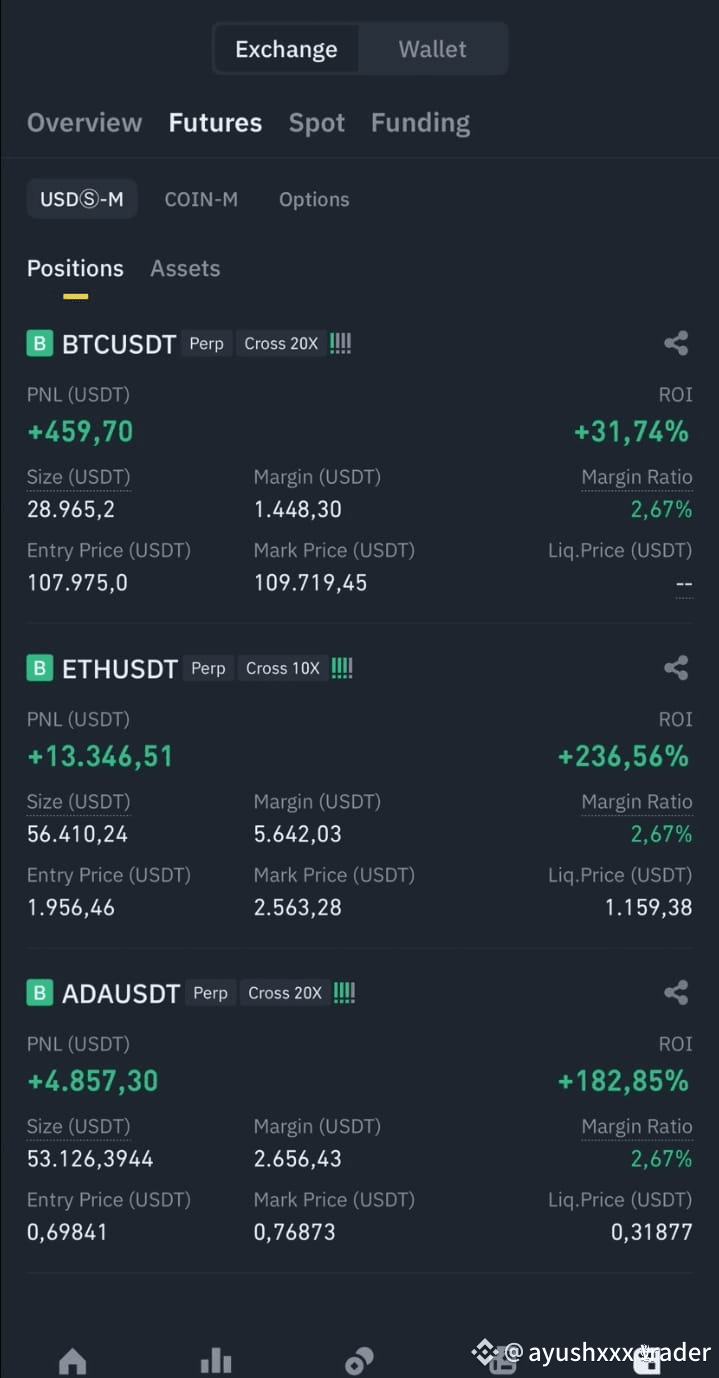Open the home icon in bottom bar

73,1361
